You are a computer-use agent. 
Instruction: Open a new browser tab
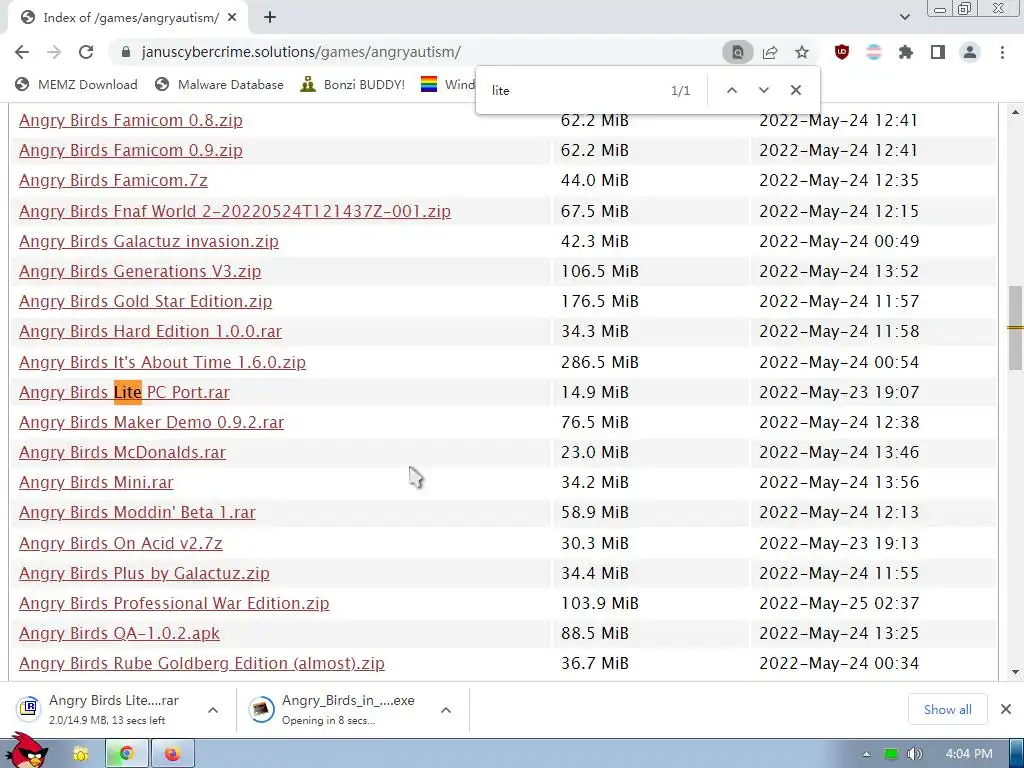tap(270, 18)
